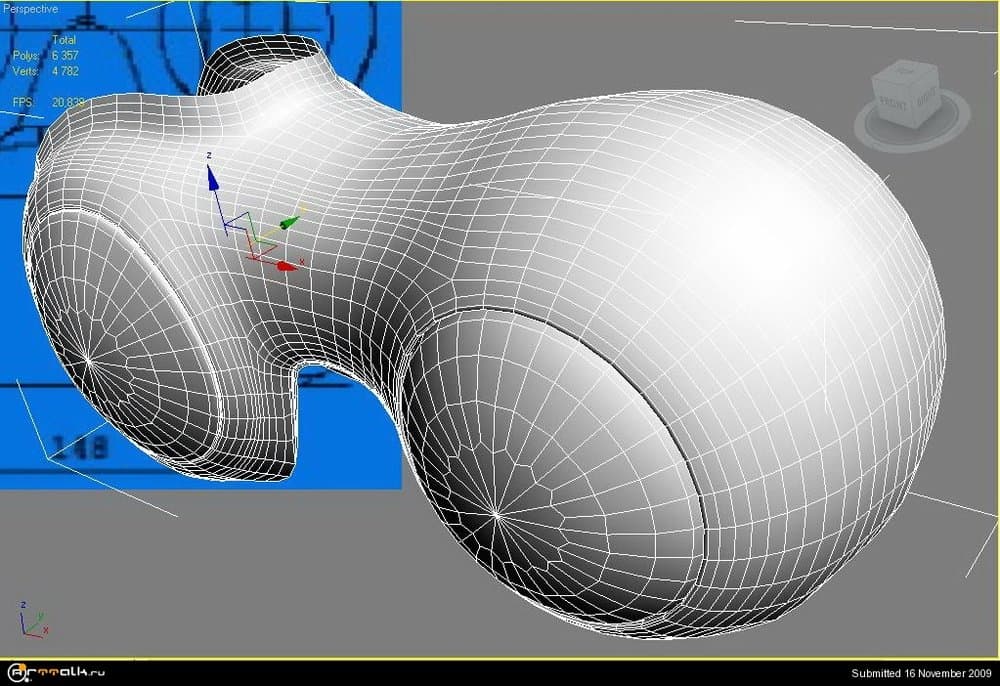Open the Perspective viewport label menu
1000x686 pixels.
click(x=30, y=9)
